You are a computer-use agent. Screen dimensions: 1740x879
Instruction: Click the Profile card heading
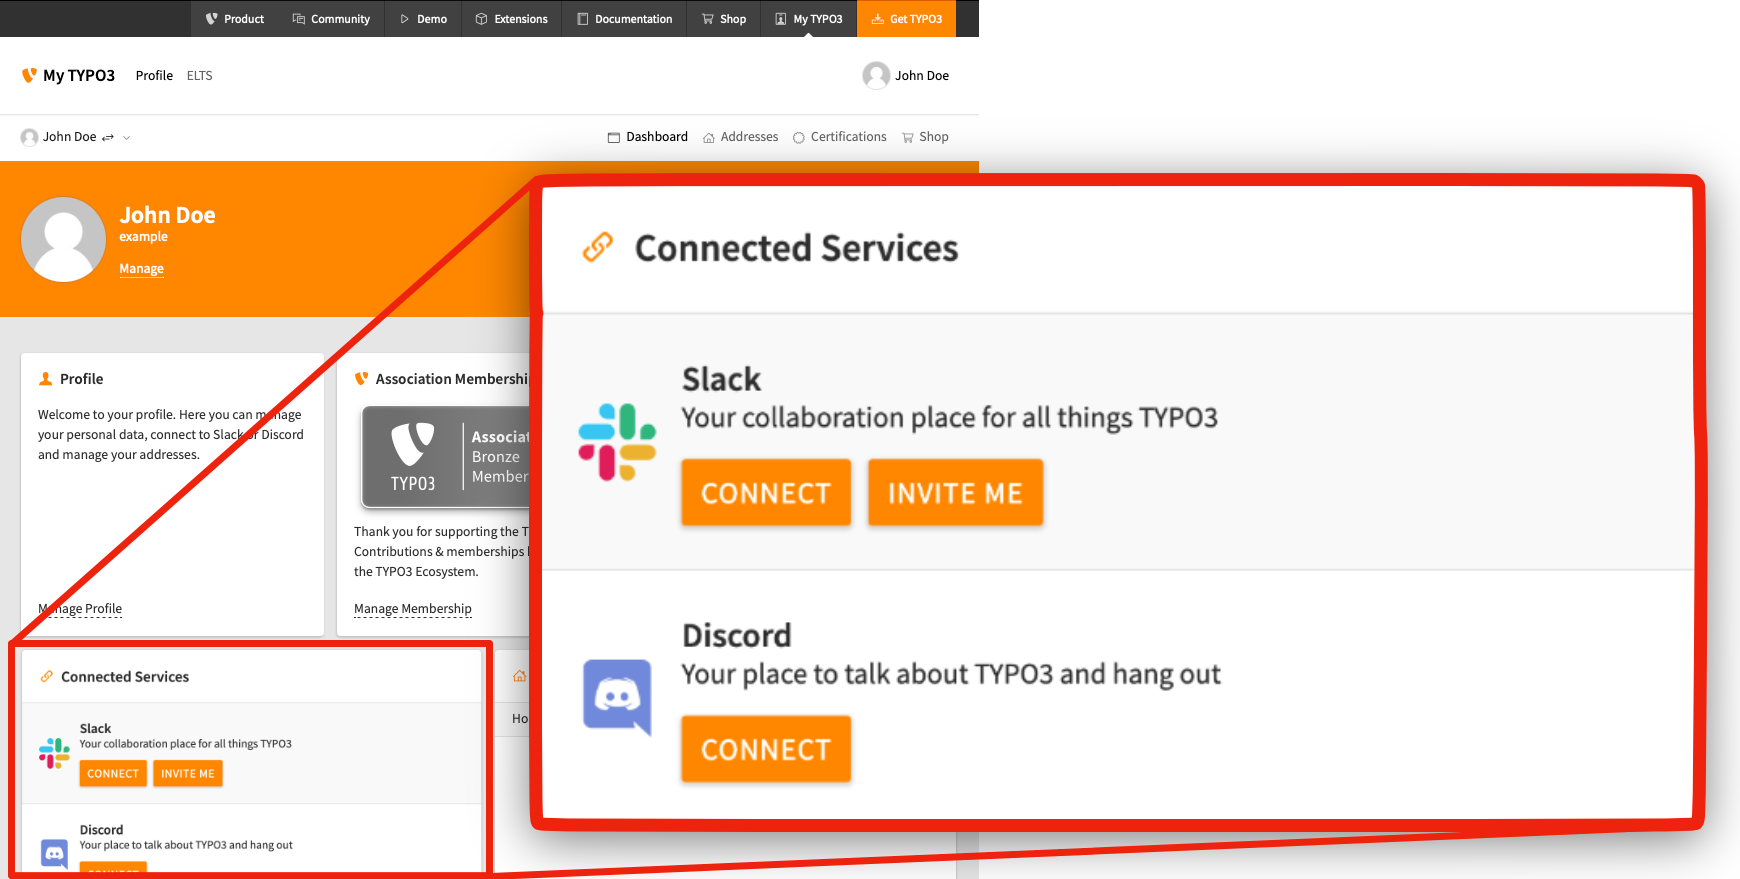click(x=81, y=379)
